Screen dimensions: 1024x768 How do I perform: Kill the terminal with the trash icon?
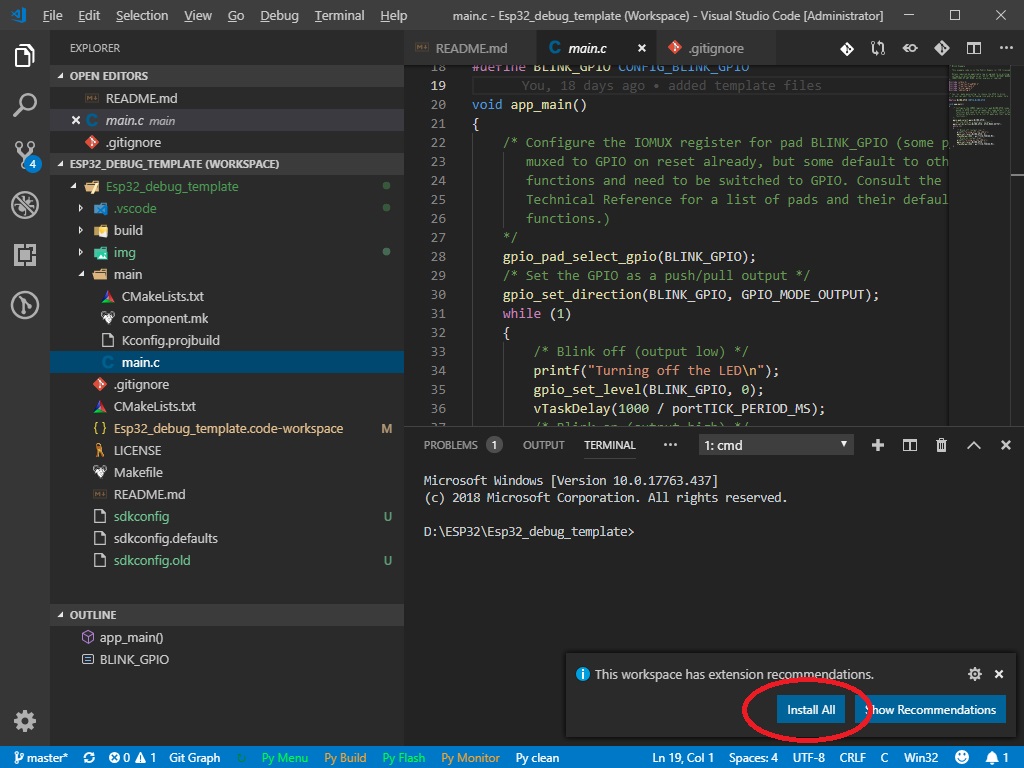941,445
